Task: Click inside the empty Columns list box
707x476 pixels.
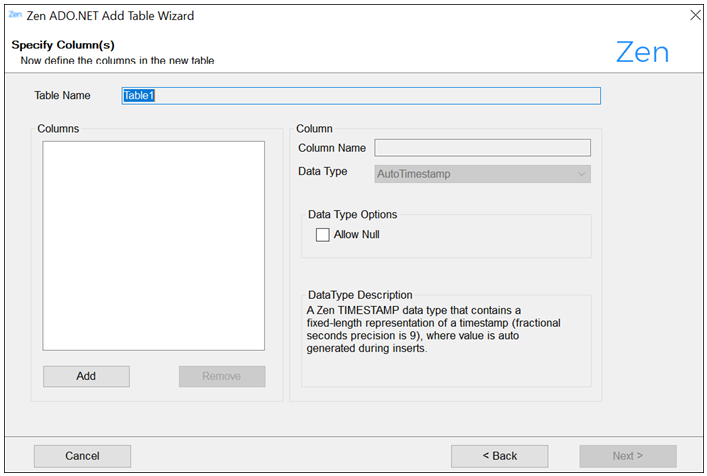Action: pyautogui.click(x=153, y=245)
